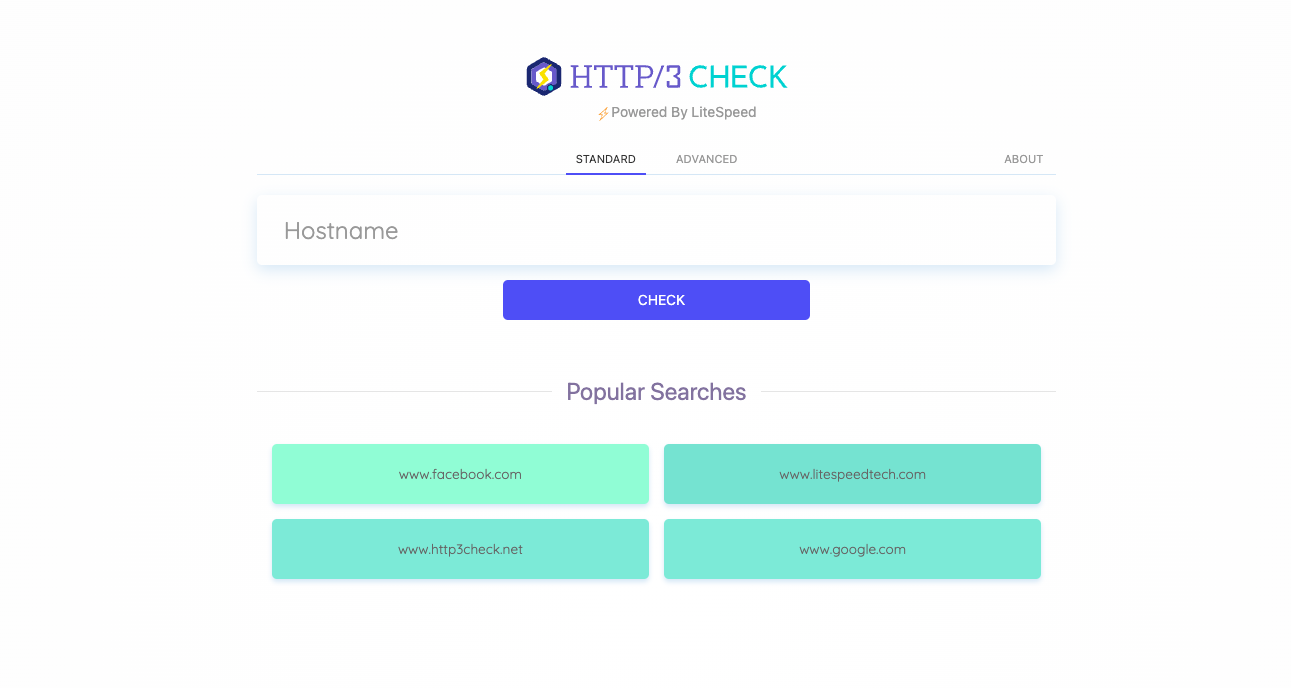Click the mint green facebook.com tile
Screen dimensions: 1291x688
(x=460, y=474)
